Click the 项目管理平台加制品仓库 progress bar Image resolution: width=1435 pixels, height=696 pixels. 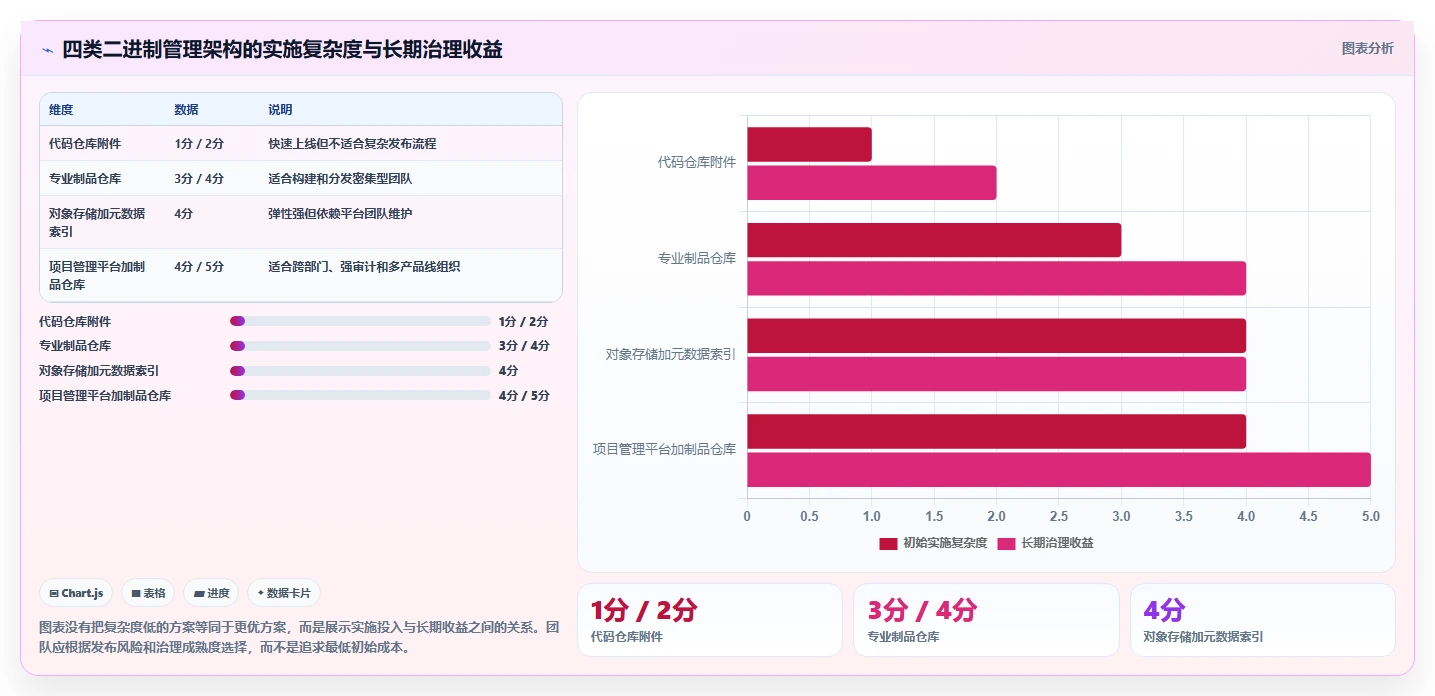tap(360, 395)
